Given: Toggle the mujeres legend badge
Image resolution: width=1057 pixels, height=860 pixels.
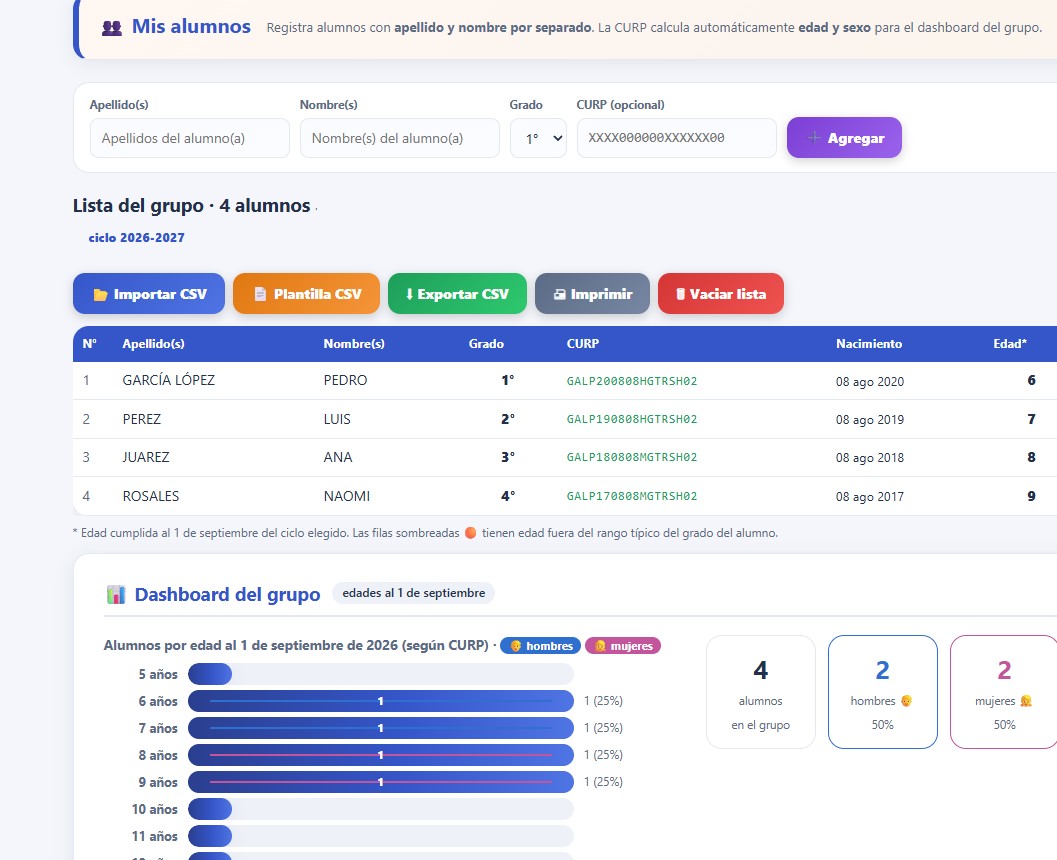Looking at the screenshot, I should pyautogui.click(x=623, y=646).
